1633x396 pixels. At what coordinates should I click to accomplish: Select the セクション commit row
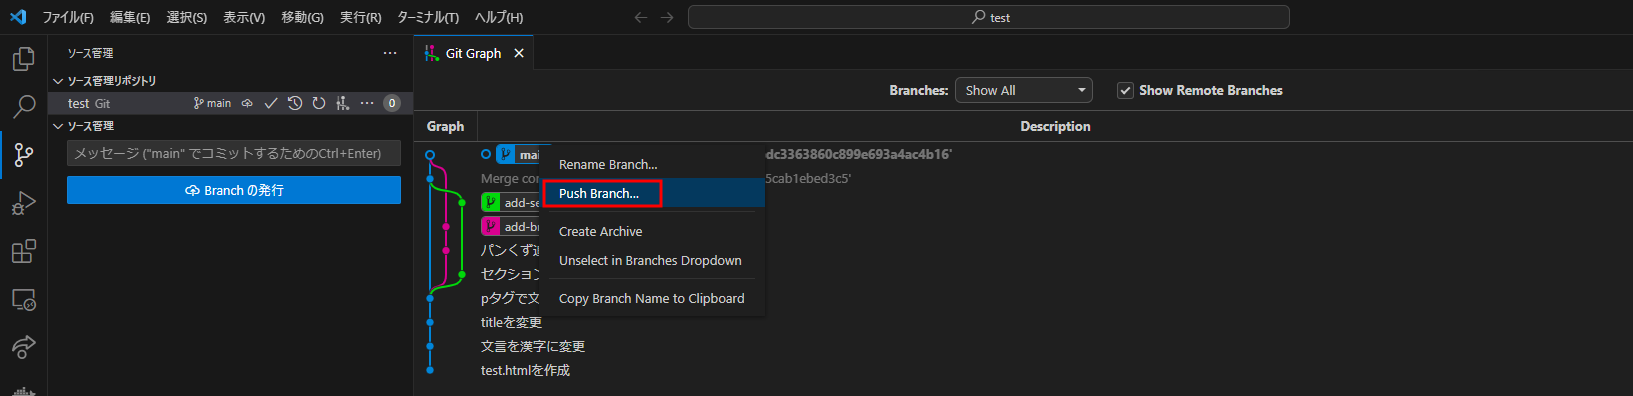point(1023,274)
